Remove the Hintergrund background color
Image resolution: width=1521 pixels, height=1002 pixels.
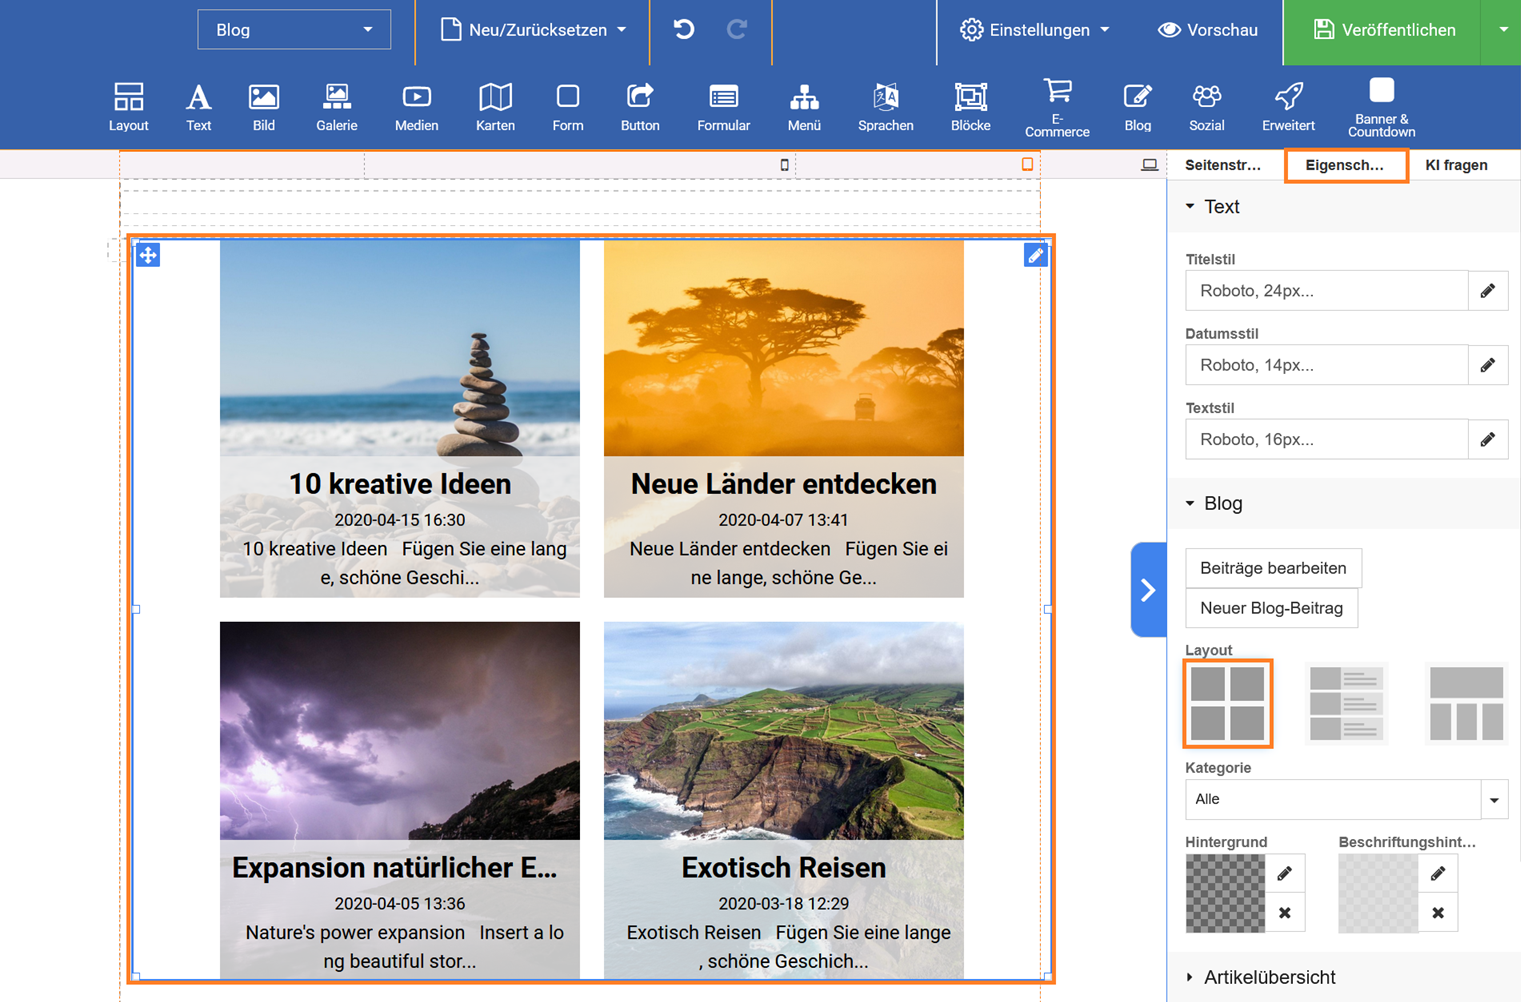[1285, 913]
